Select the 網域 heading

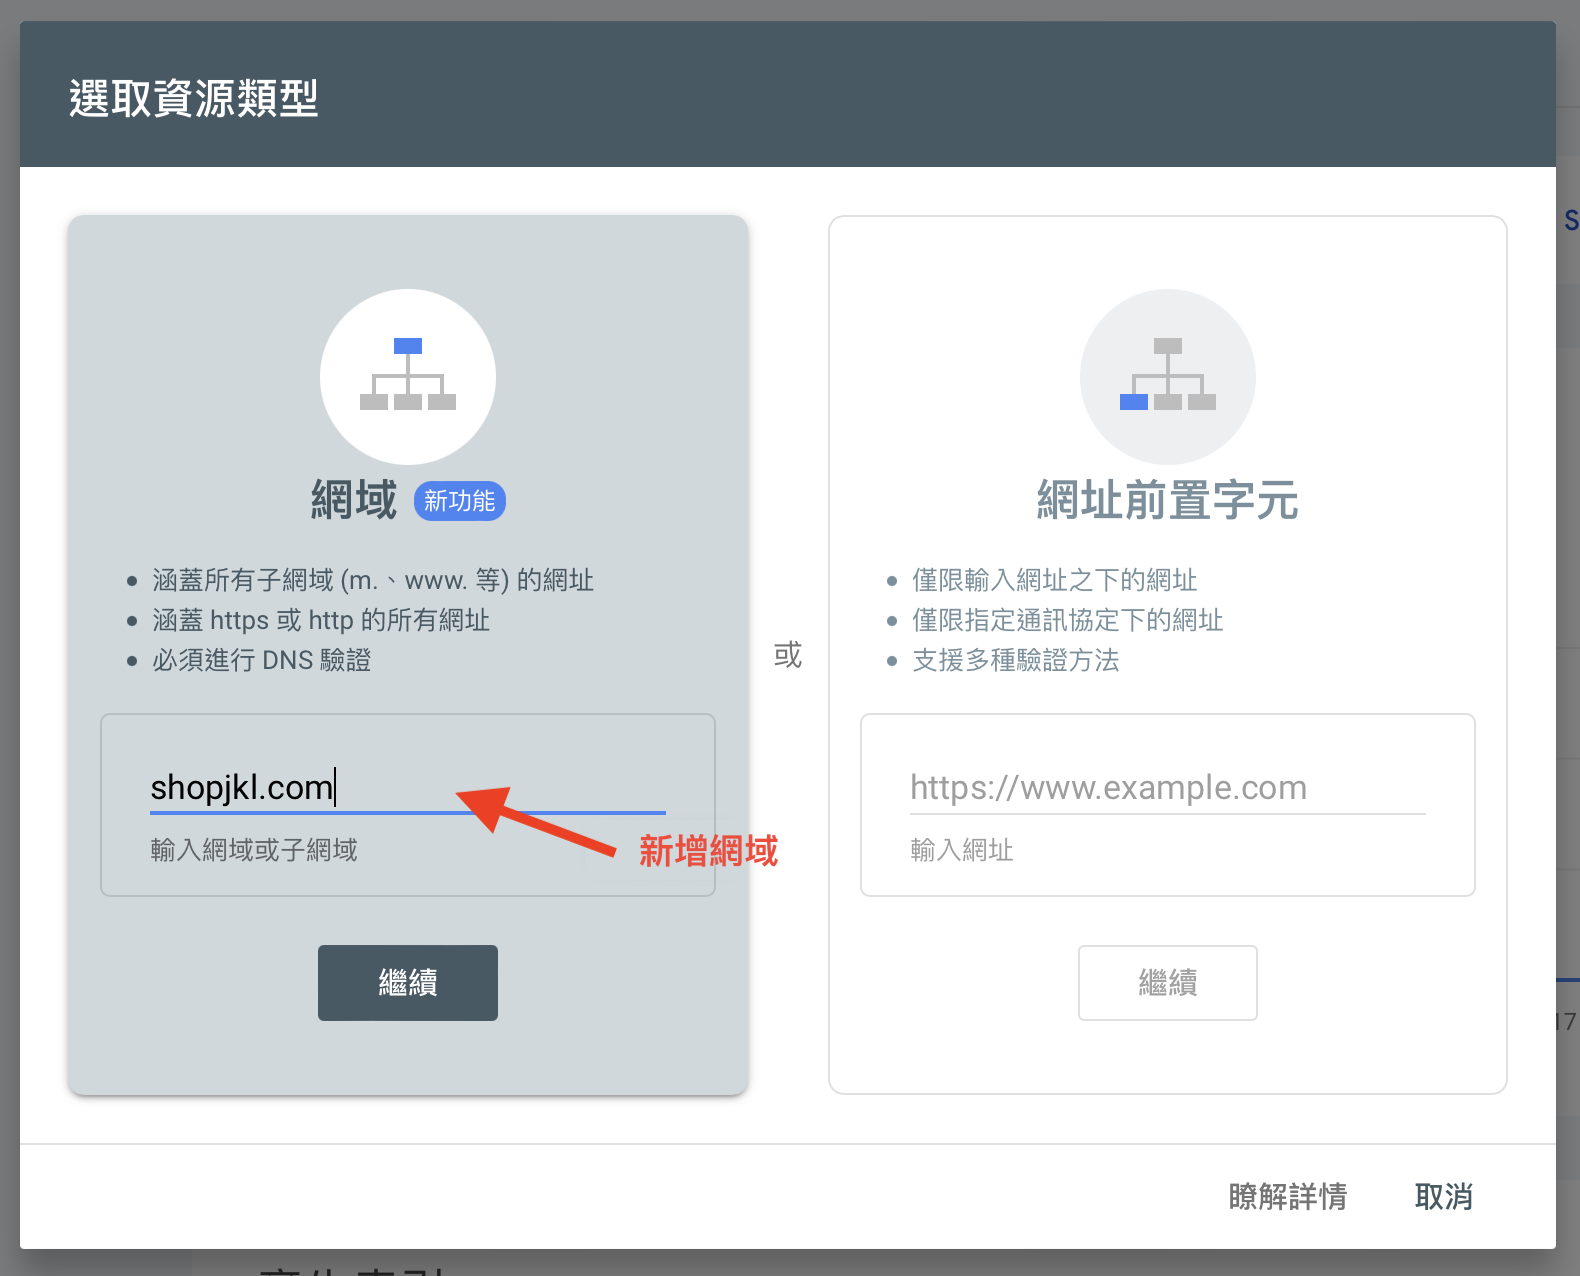click(x=354, y=500)
